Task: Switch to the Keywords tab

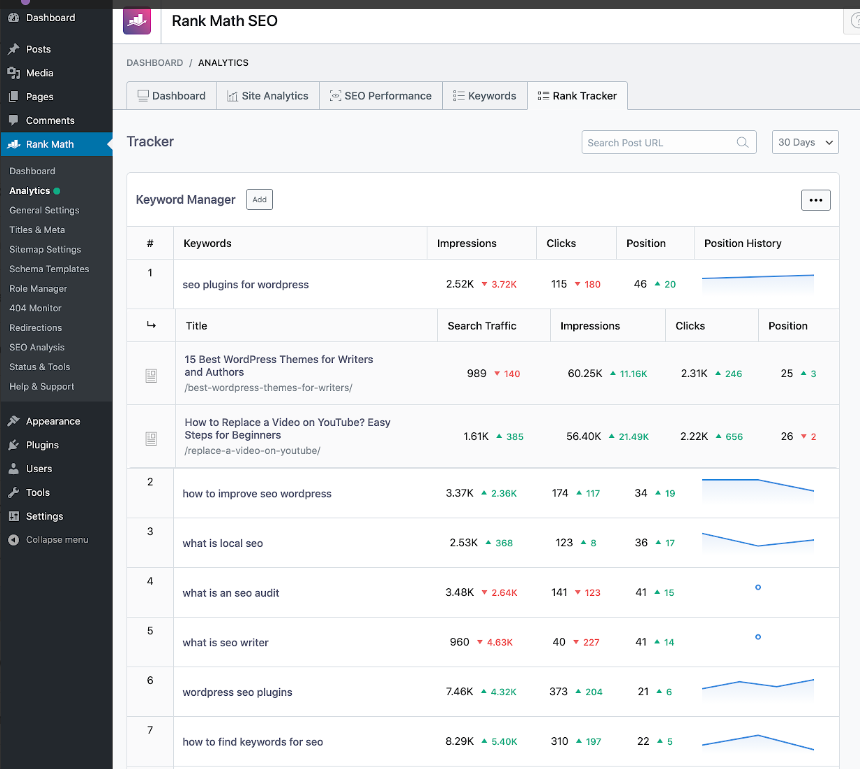Action: [485, 96]
